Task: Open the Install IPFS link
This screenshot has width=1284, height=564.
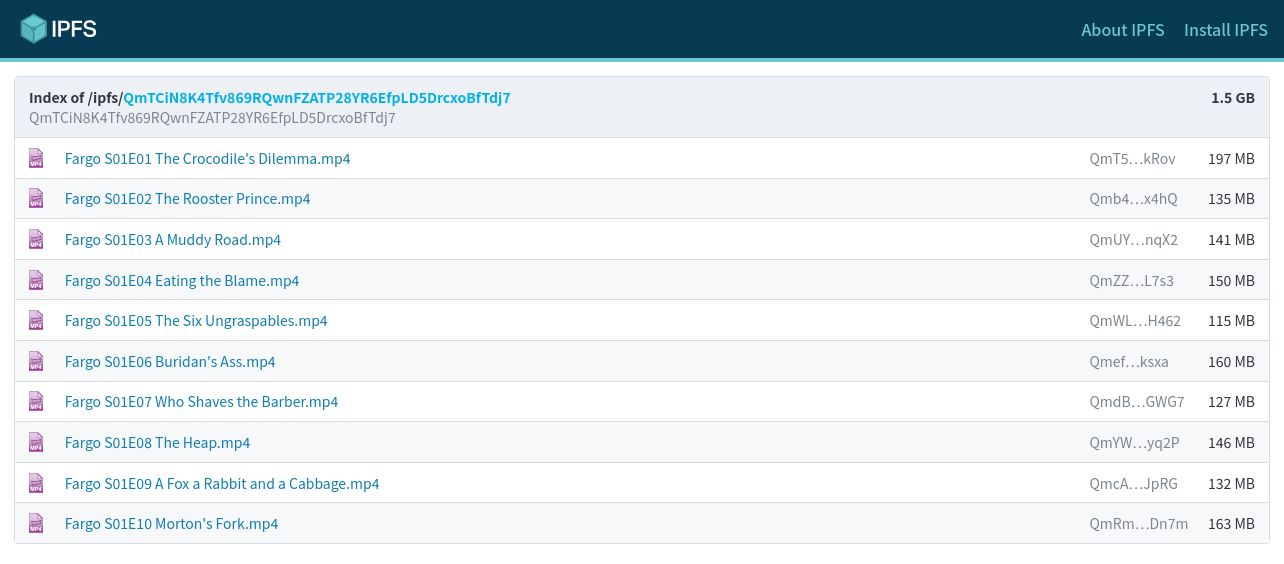Action: (x=1226, y=30)
